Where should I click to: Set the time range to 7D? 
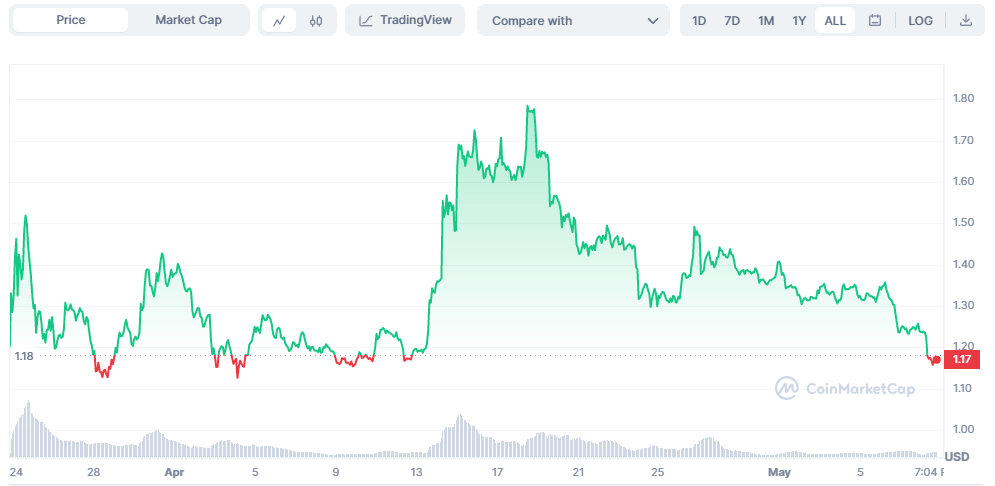(732, 20)
